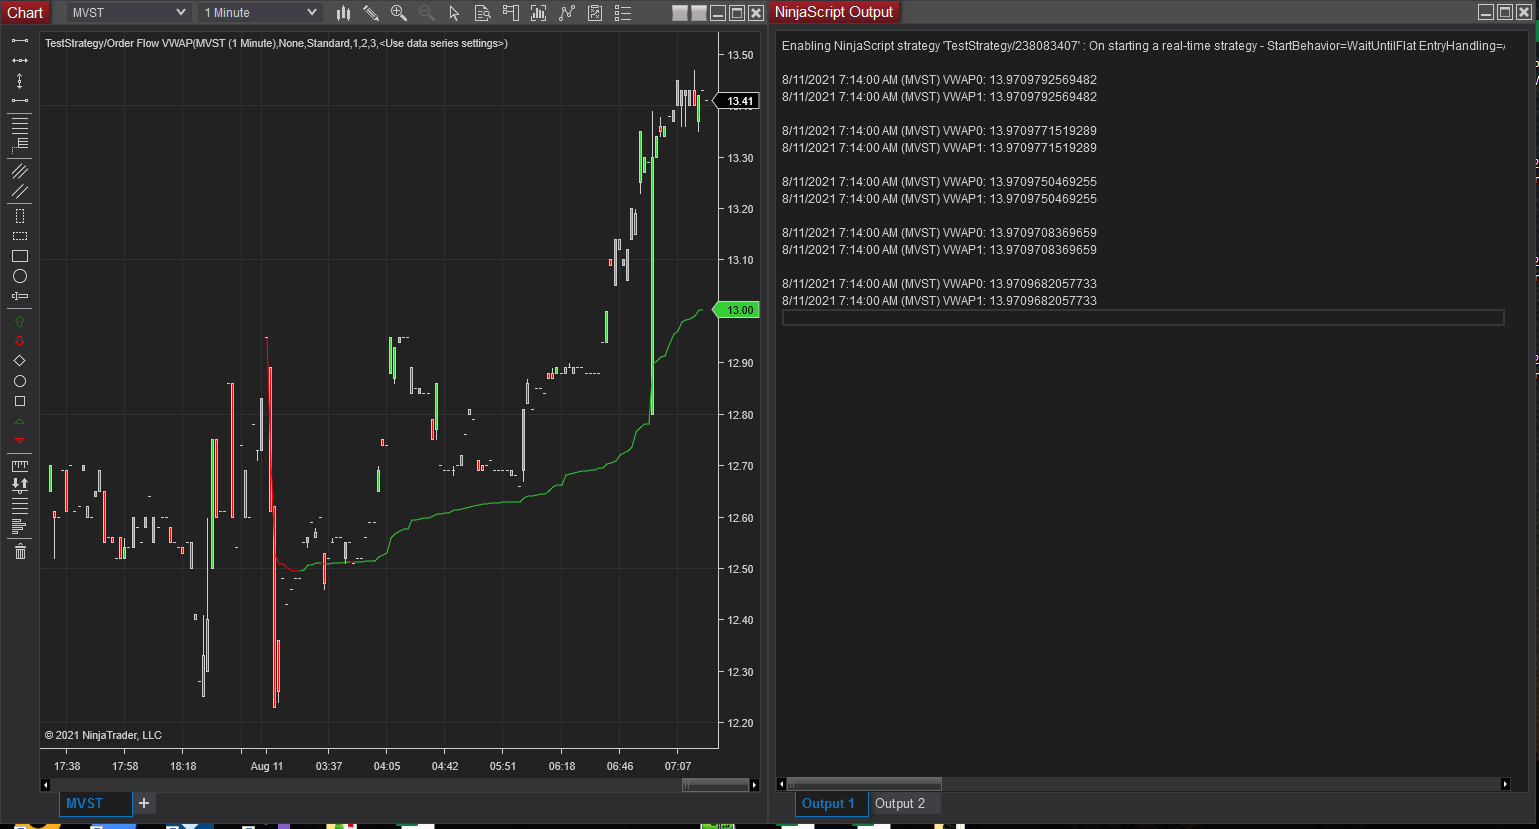Image resolution: width=1539 pixels, height=829 pixels.
Task: Select the Vertical Line drawing tool
Action: [x=20, y=80]
